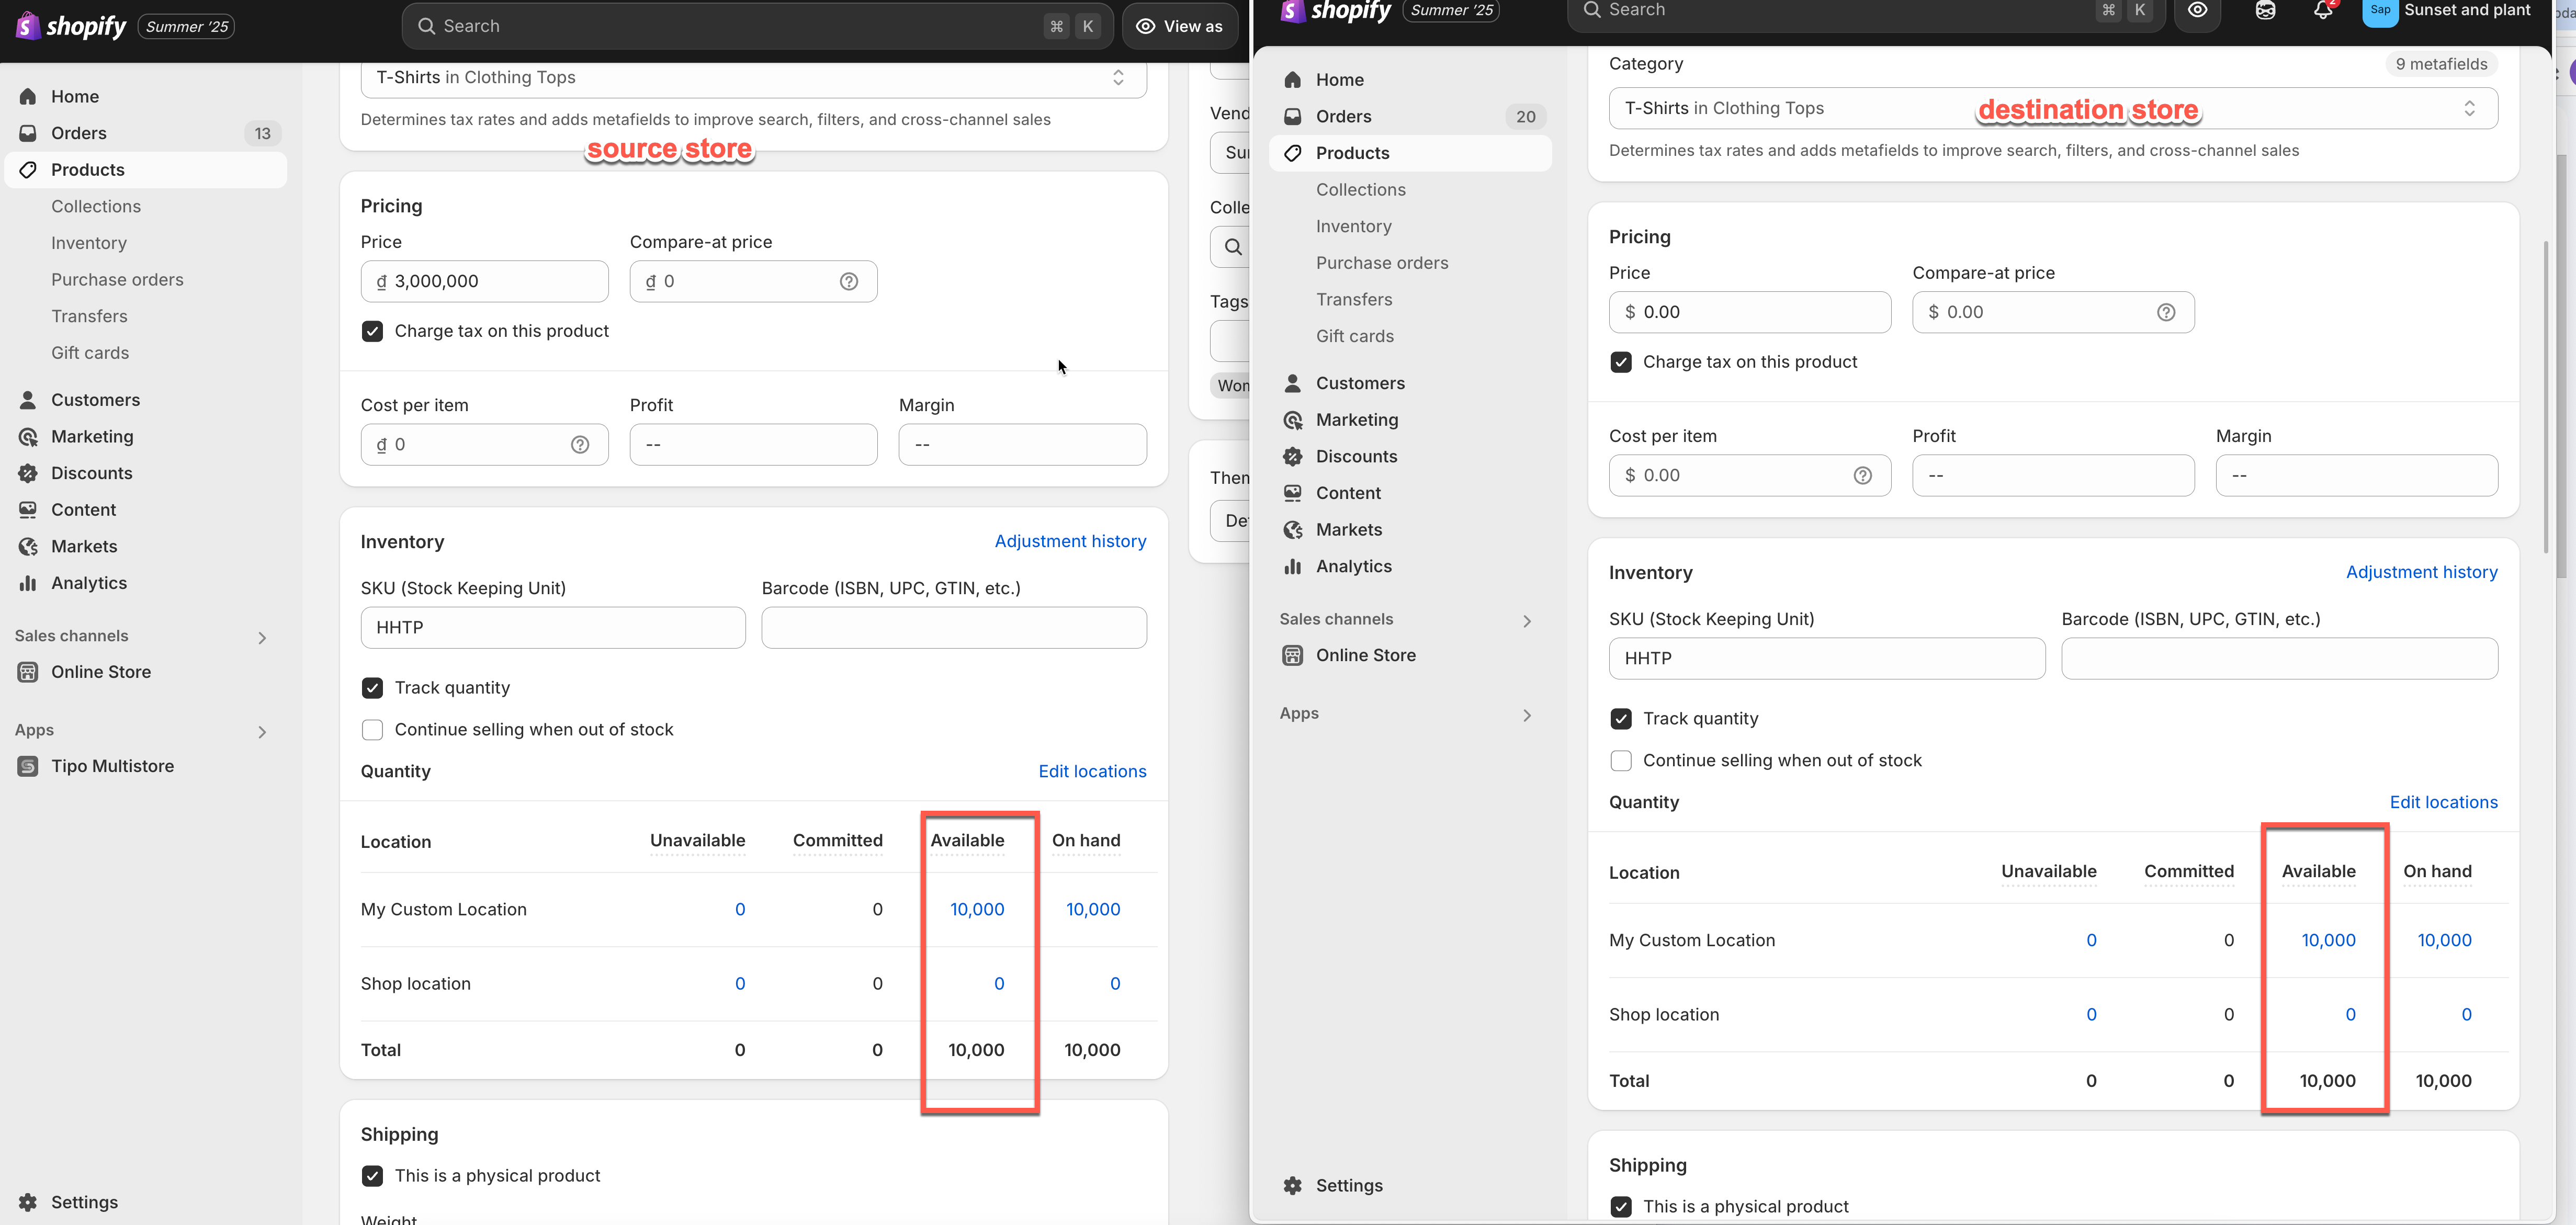Open Inventory in source store sidebar
Viewport: 2576px width, 1225px height.
point(89,243)
